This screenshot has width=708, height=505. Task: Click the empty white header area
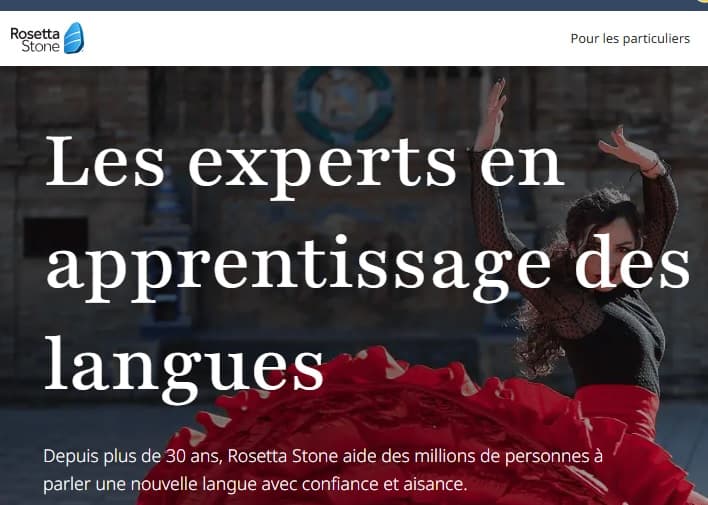click(x=325, y=38)
